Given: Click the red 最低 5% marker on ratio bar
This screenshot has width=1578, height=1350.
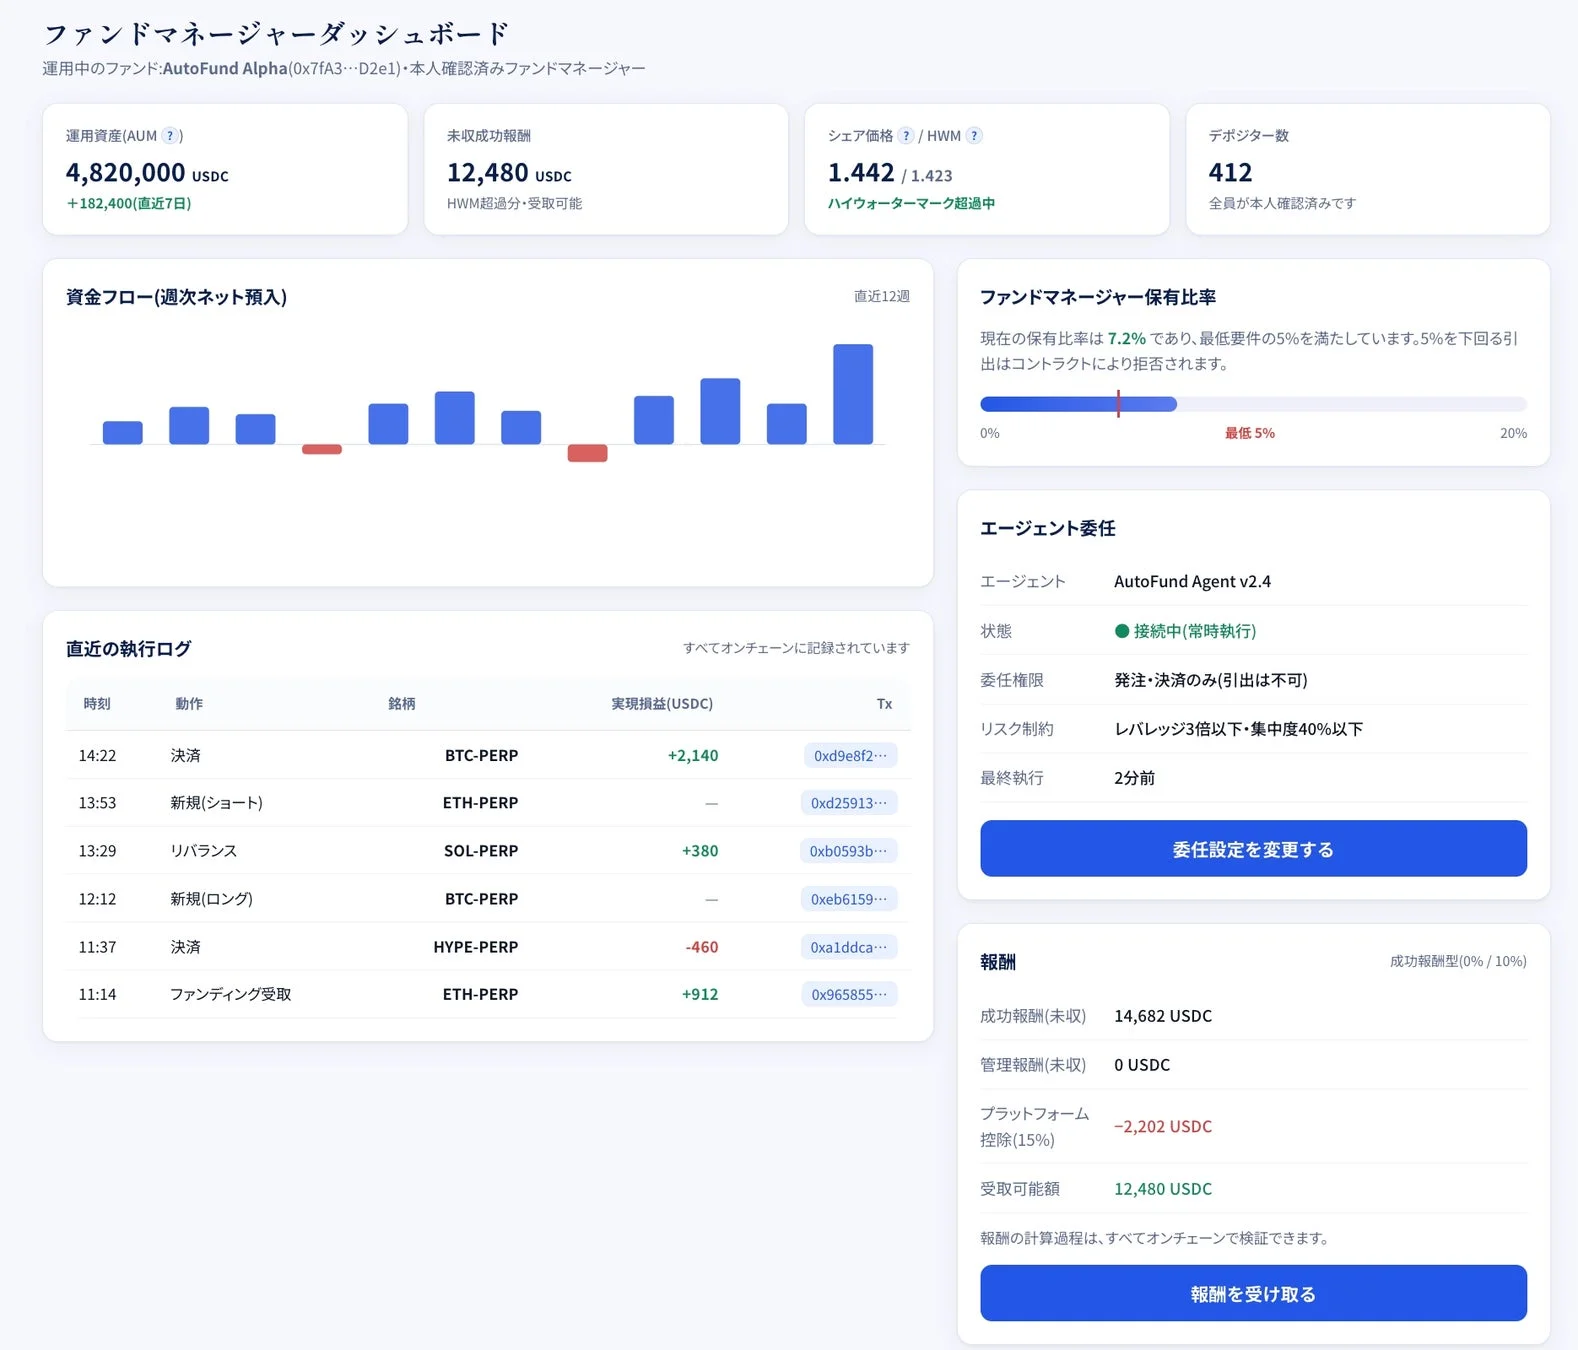Looking at the screenshot, I should (x=1118, y=404).
